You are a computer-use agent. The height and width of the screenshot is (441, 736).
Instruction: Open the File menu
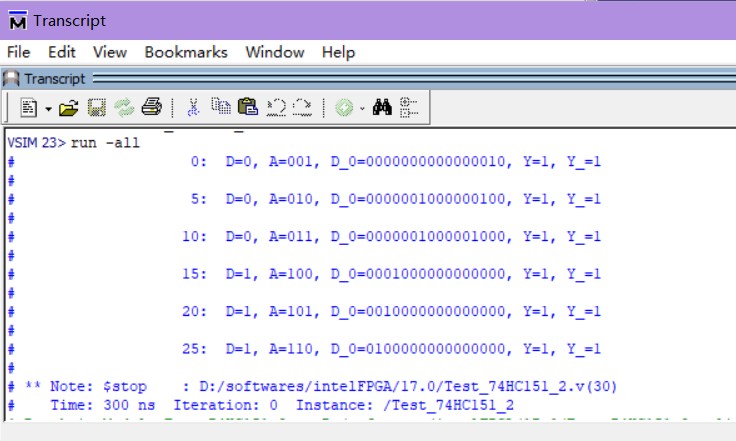19,52
